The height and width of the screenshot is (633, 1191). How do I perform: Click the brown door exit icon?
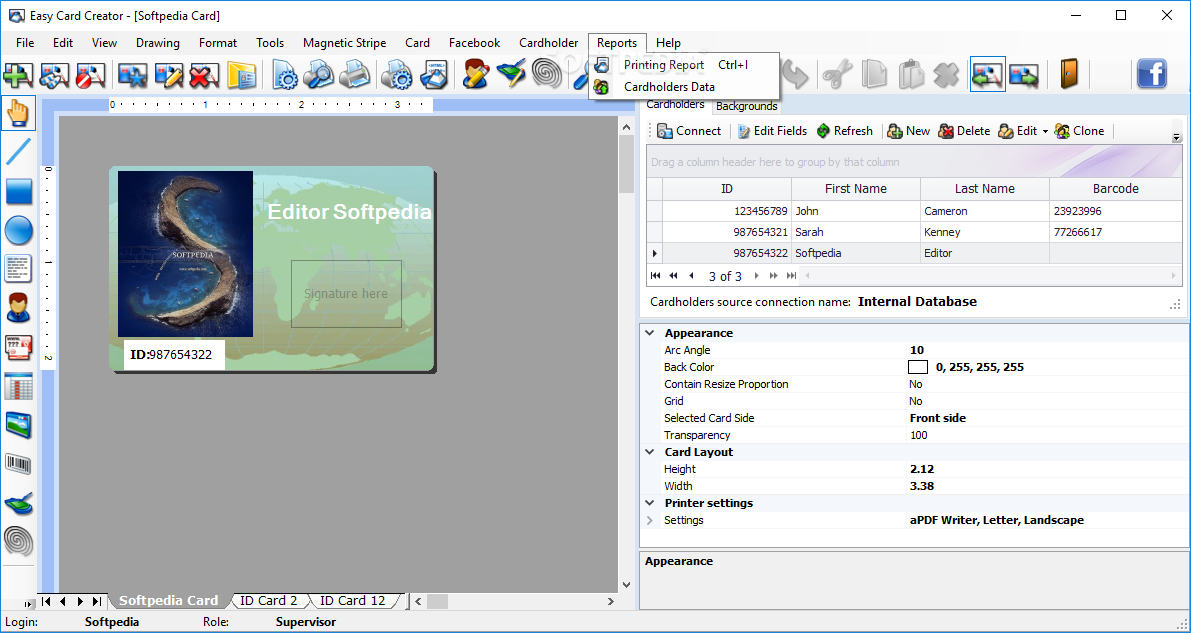point(1069,74)
